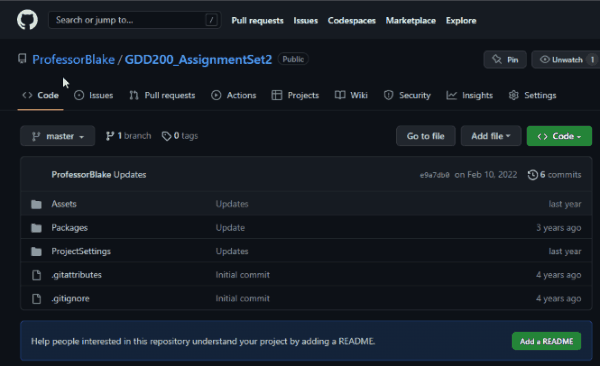Switch to the repository Issues tab

pyautogui.click(x=94, y=95)
